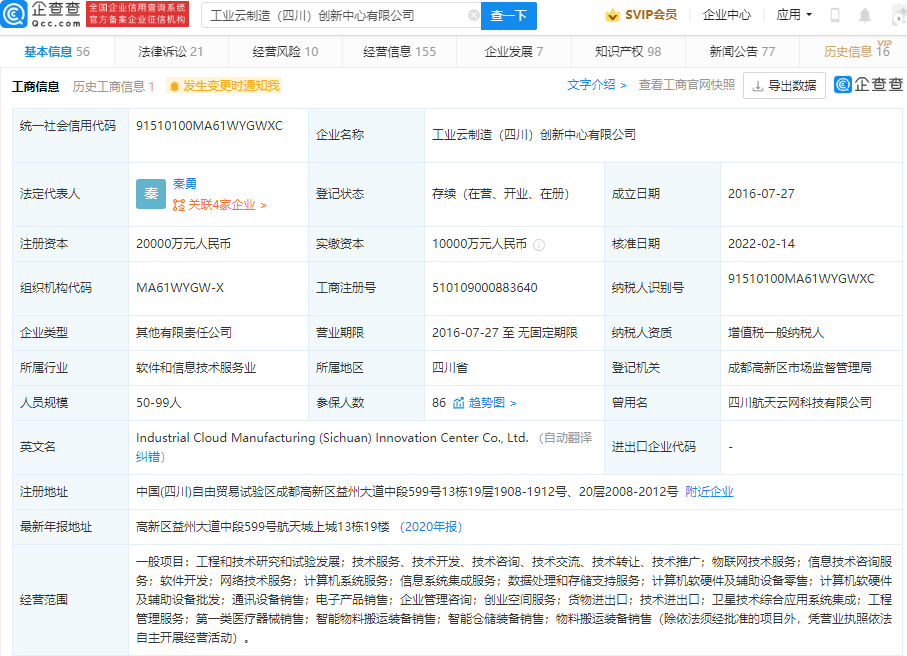Image resolution: width=907 pixels, height=656 pixels.
Task: Select former name 四川航天云网科技有限公司
Action: tap(800, 403)
